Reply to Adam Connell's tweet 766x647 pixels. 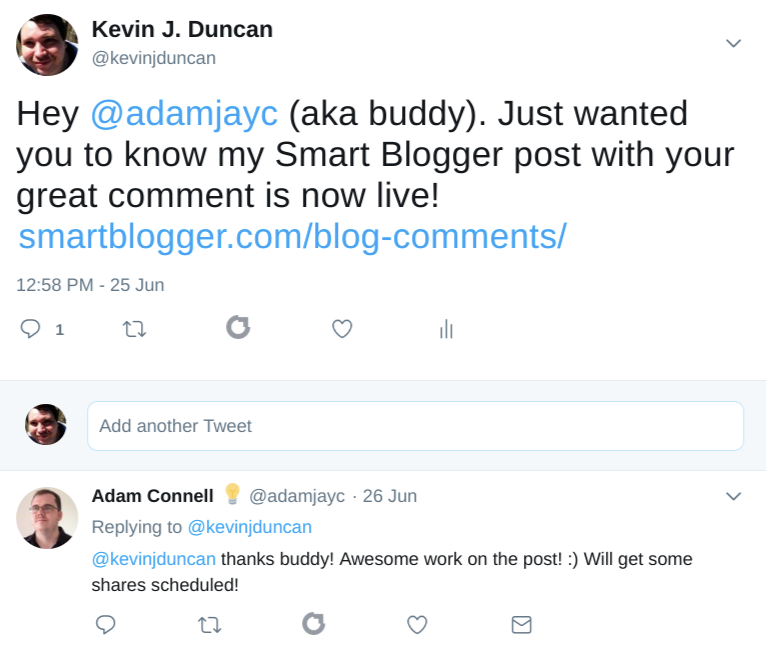(106, 625)
